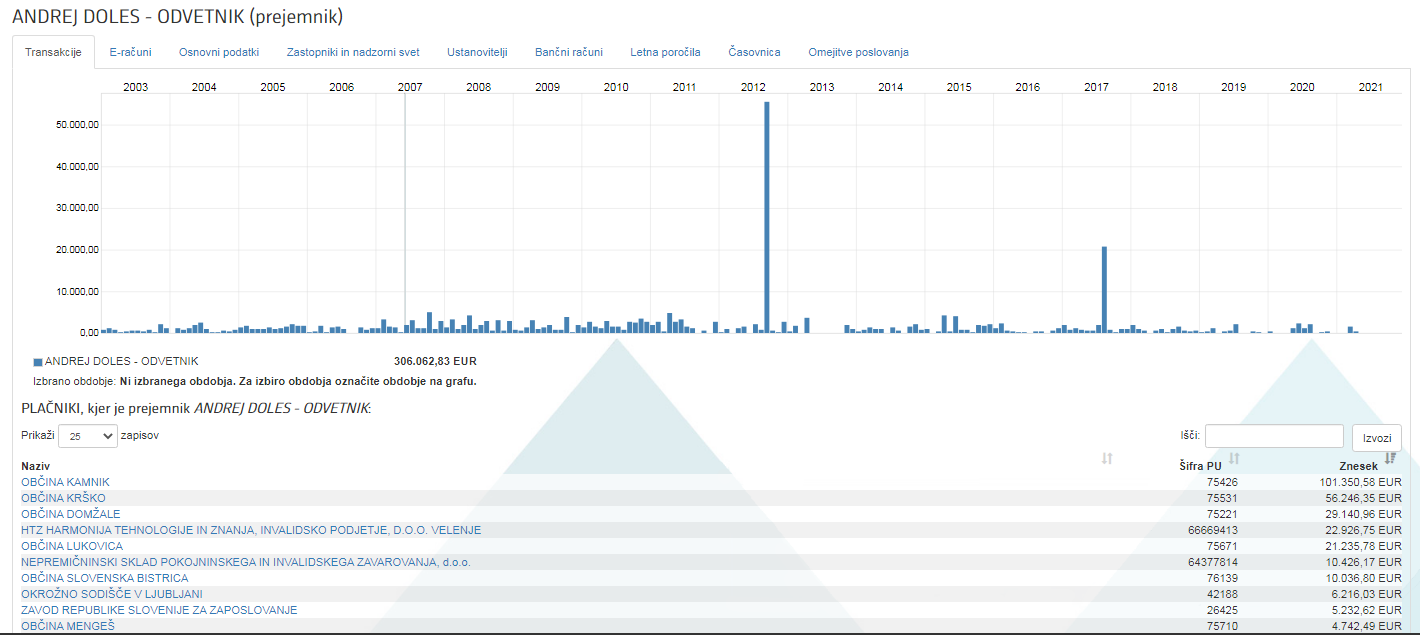Open the records-per-page dropdown
Viewport: 1420px width, 635px height.
(x=87, y=436)
